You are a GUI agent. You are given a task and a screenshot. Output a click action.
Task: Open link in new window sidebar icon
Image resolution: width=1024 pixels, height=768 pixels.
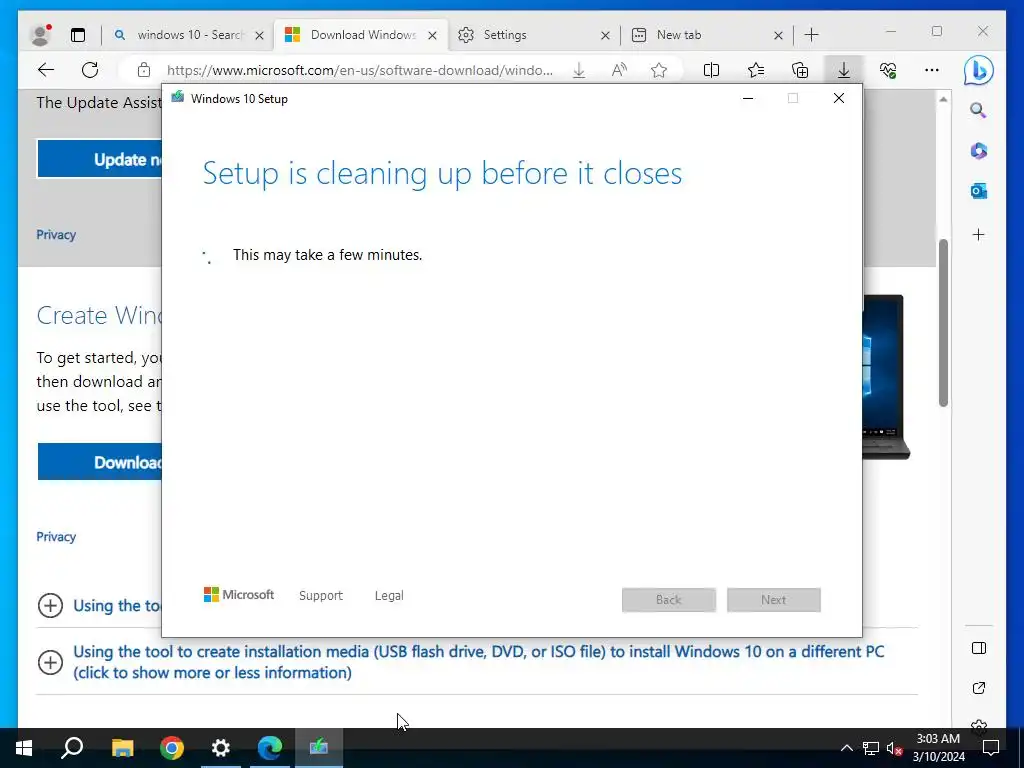[x=978, y=688]
